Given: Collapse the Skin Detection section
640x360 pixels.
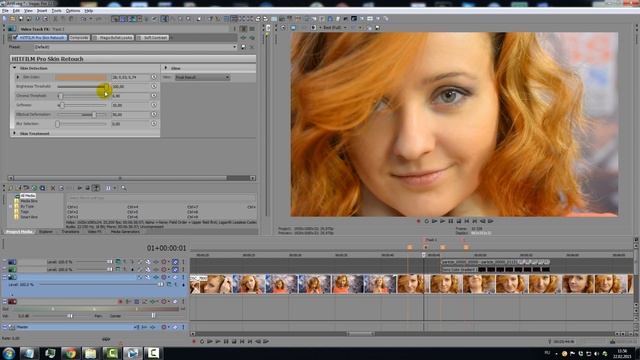Looking at the screenshot, I should click(15, 68).
